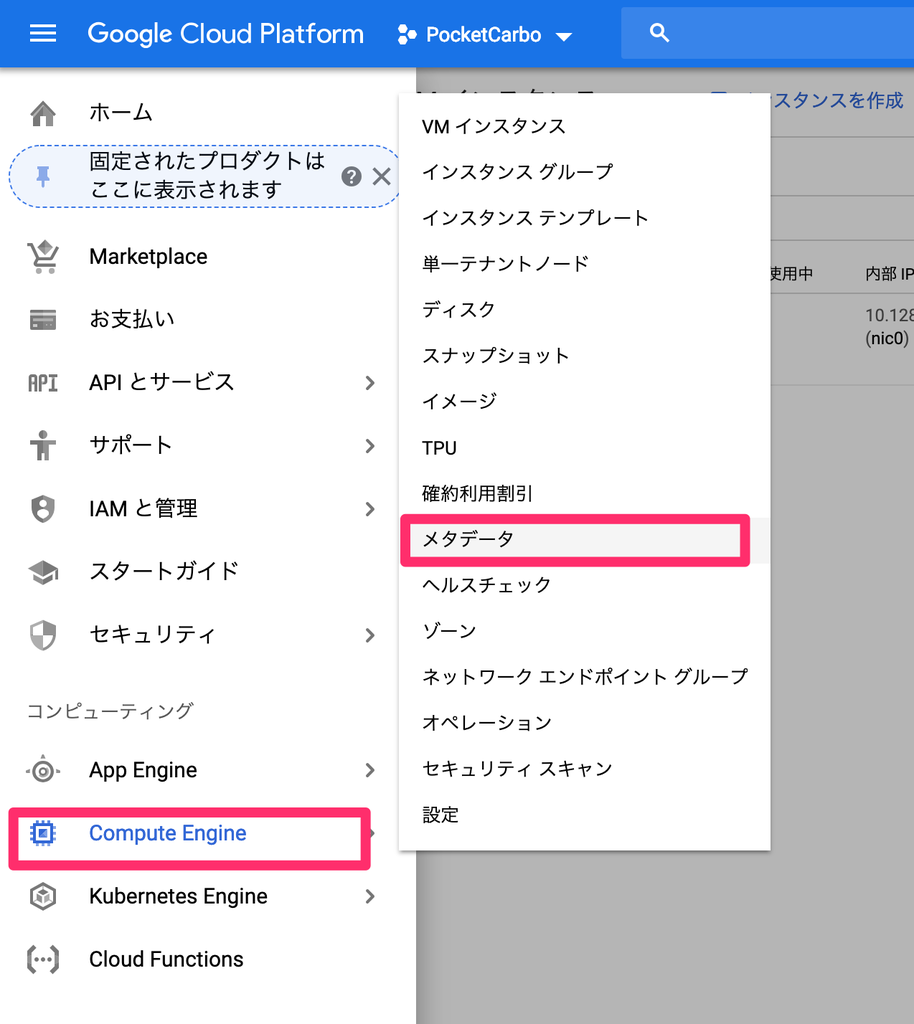The height and width of the screenshot is (1024, 914).
Task: Expand the IAM と管理 submenu arrow
Action: pos(370,509)
